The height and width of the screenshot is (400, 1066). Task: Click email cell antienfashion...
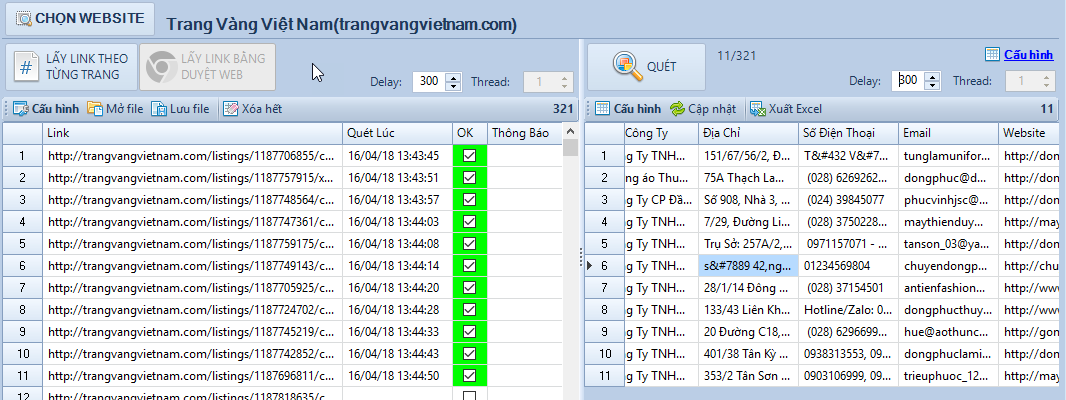948,288
